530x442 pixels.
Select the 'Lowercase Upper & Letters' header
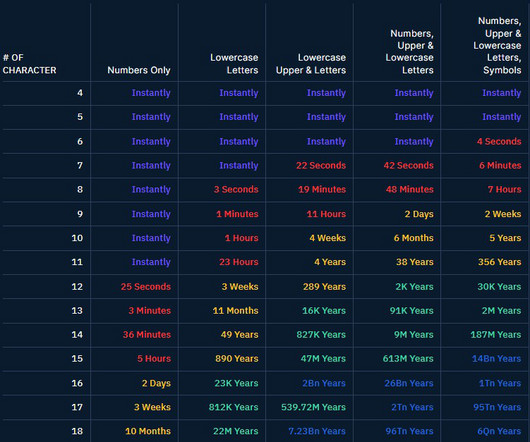point(311,64)
